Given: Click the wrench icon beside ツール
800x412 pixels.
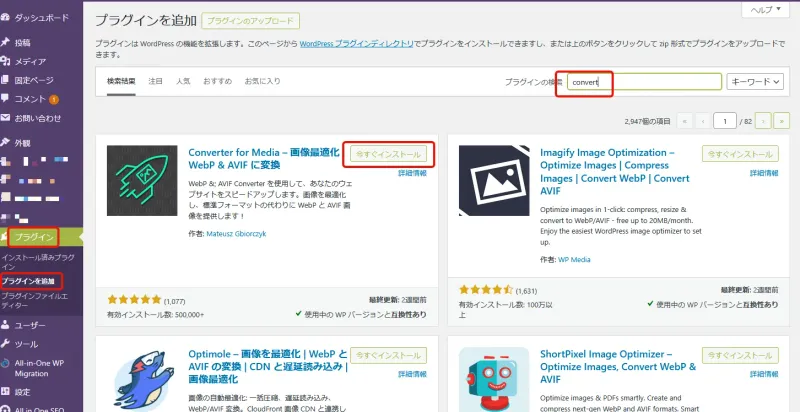Looking at the screenshot, I should (5, 344).
